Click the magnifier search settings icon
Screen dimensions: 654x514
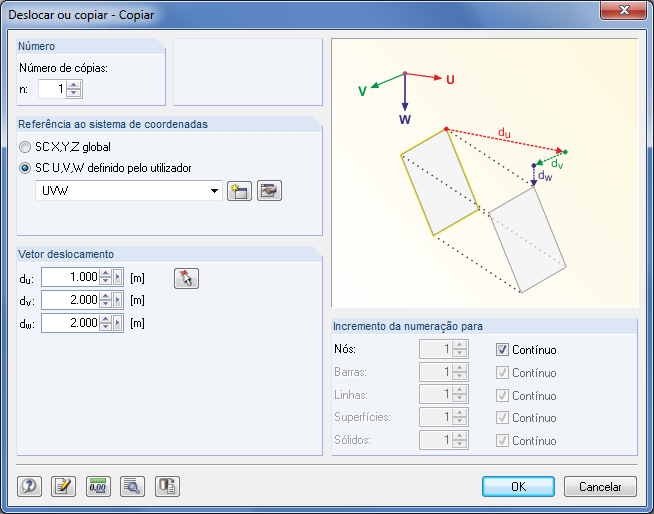click(x=132, y=486)
